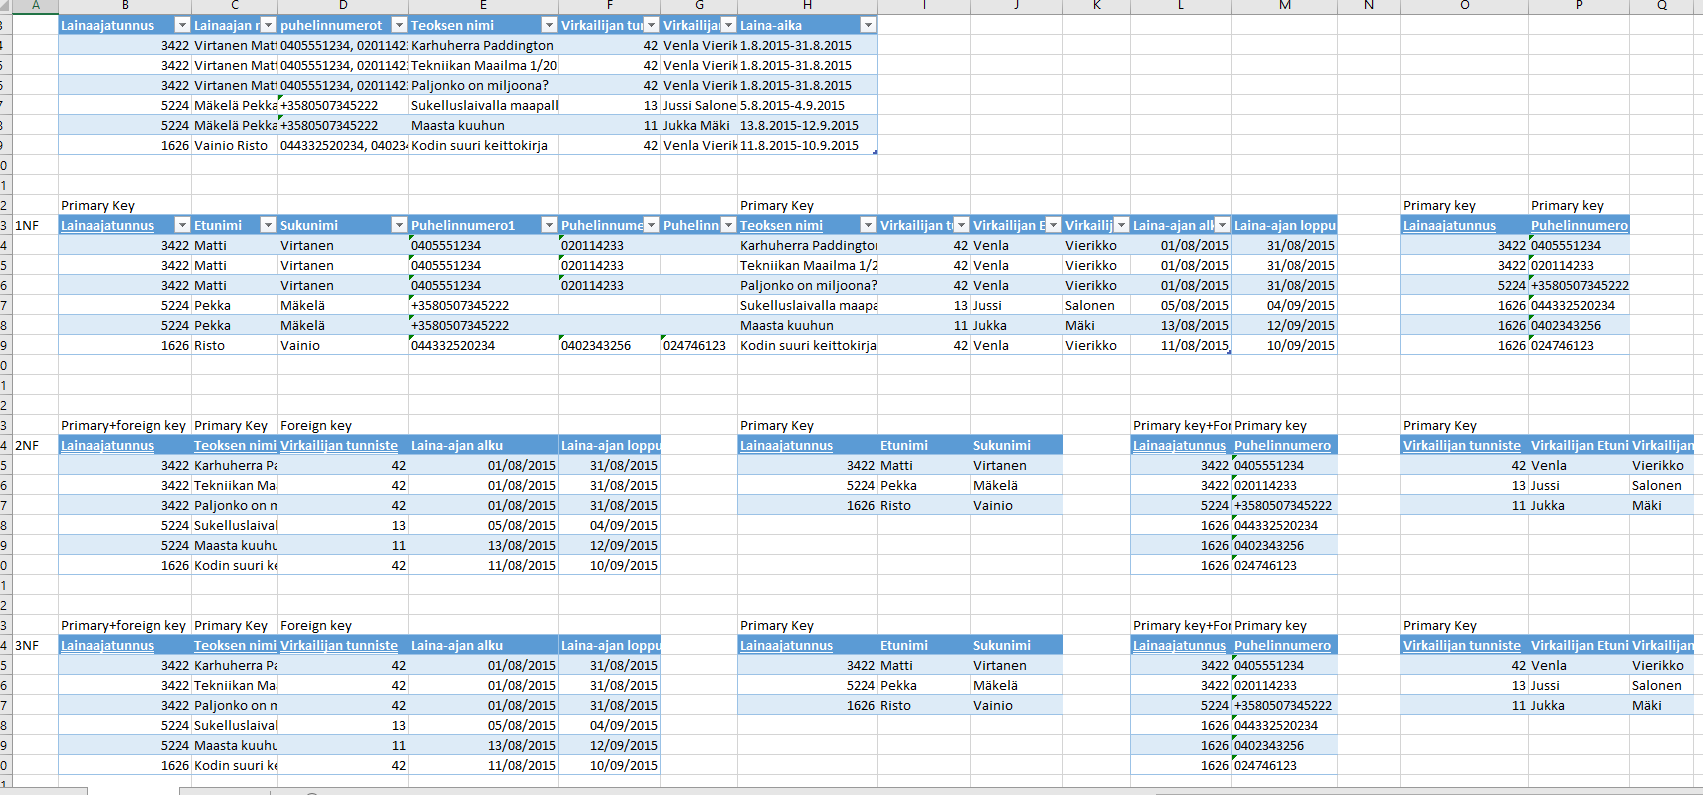Open Lainaajatunnus filter in the topmost table
1703x795 pixels.
pyautogui.click(x=181, y=25)
